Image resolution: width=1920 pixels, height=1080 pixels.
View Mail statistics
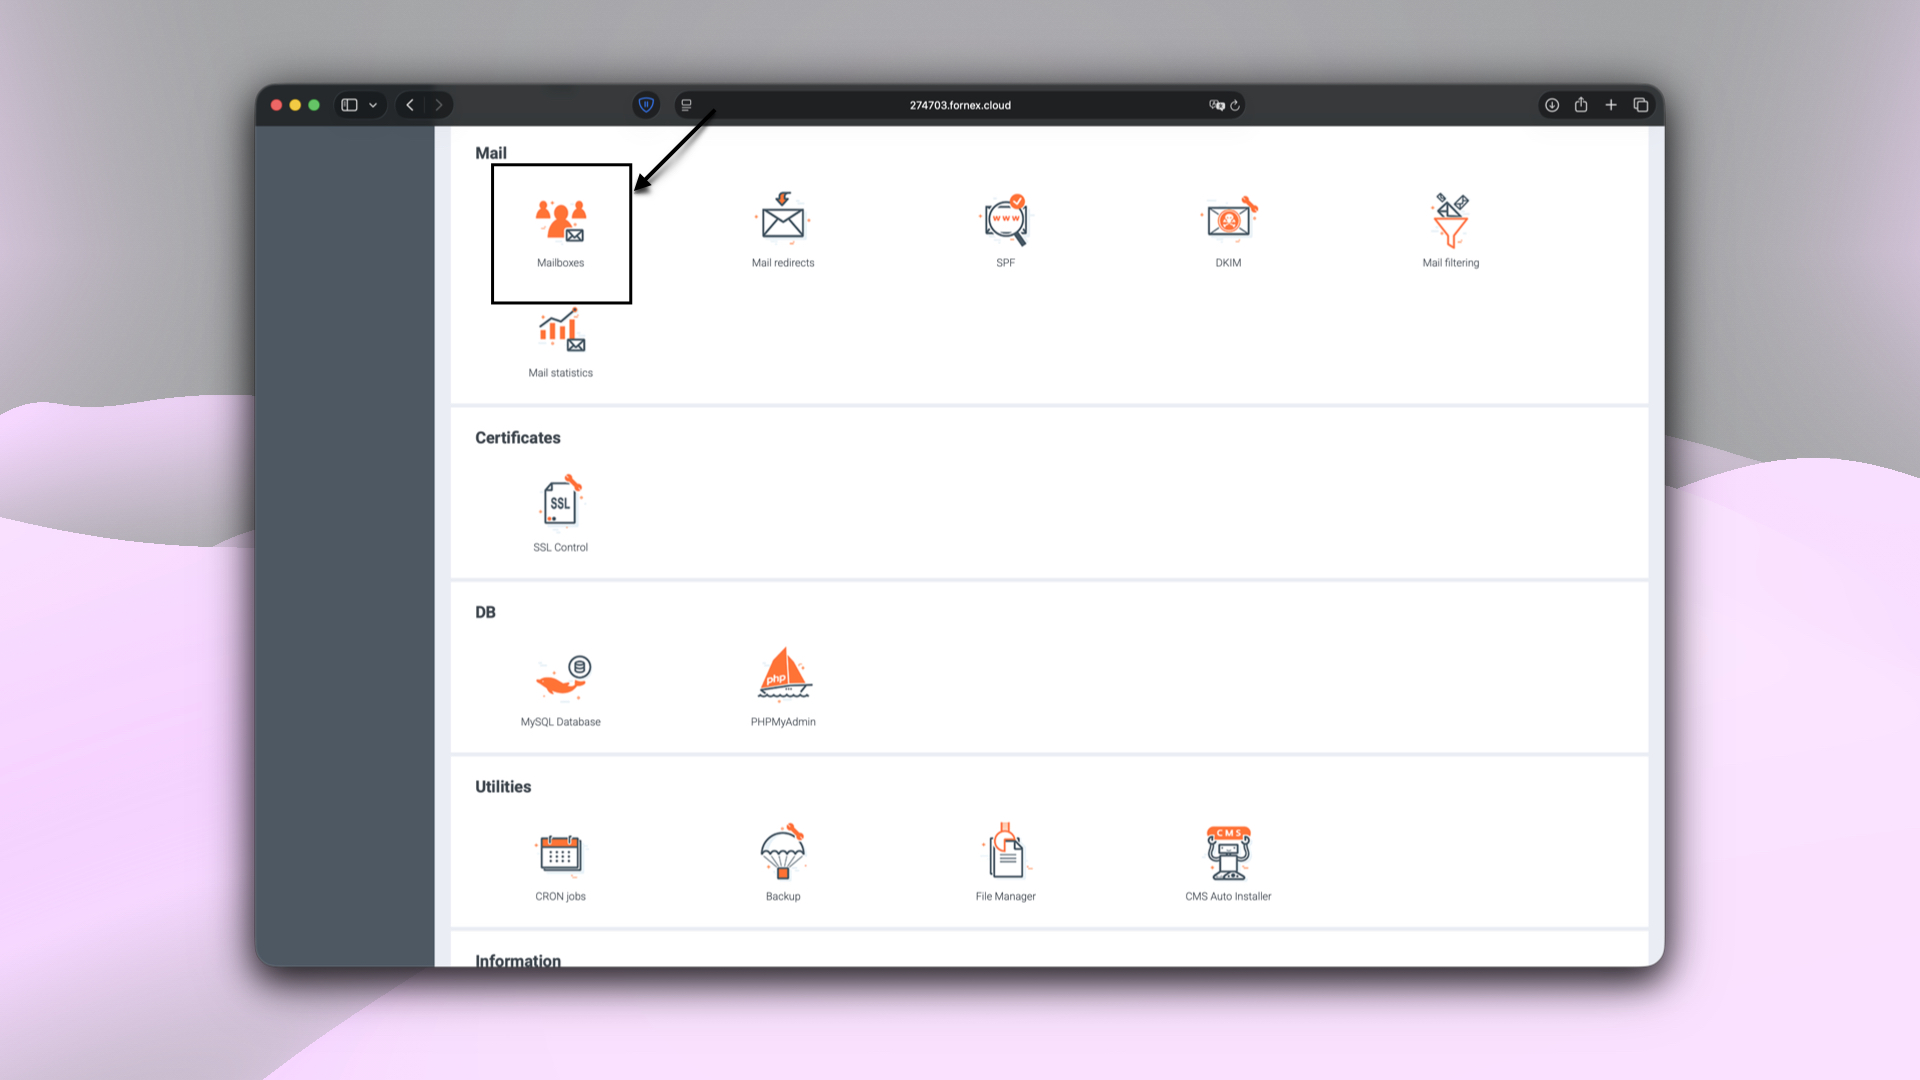[x=560, y=342]
